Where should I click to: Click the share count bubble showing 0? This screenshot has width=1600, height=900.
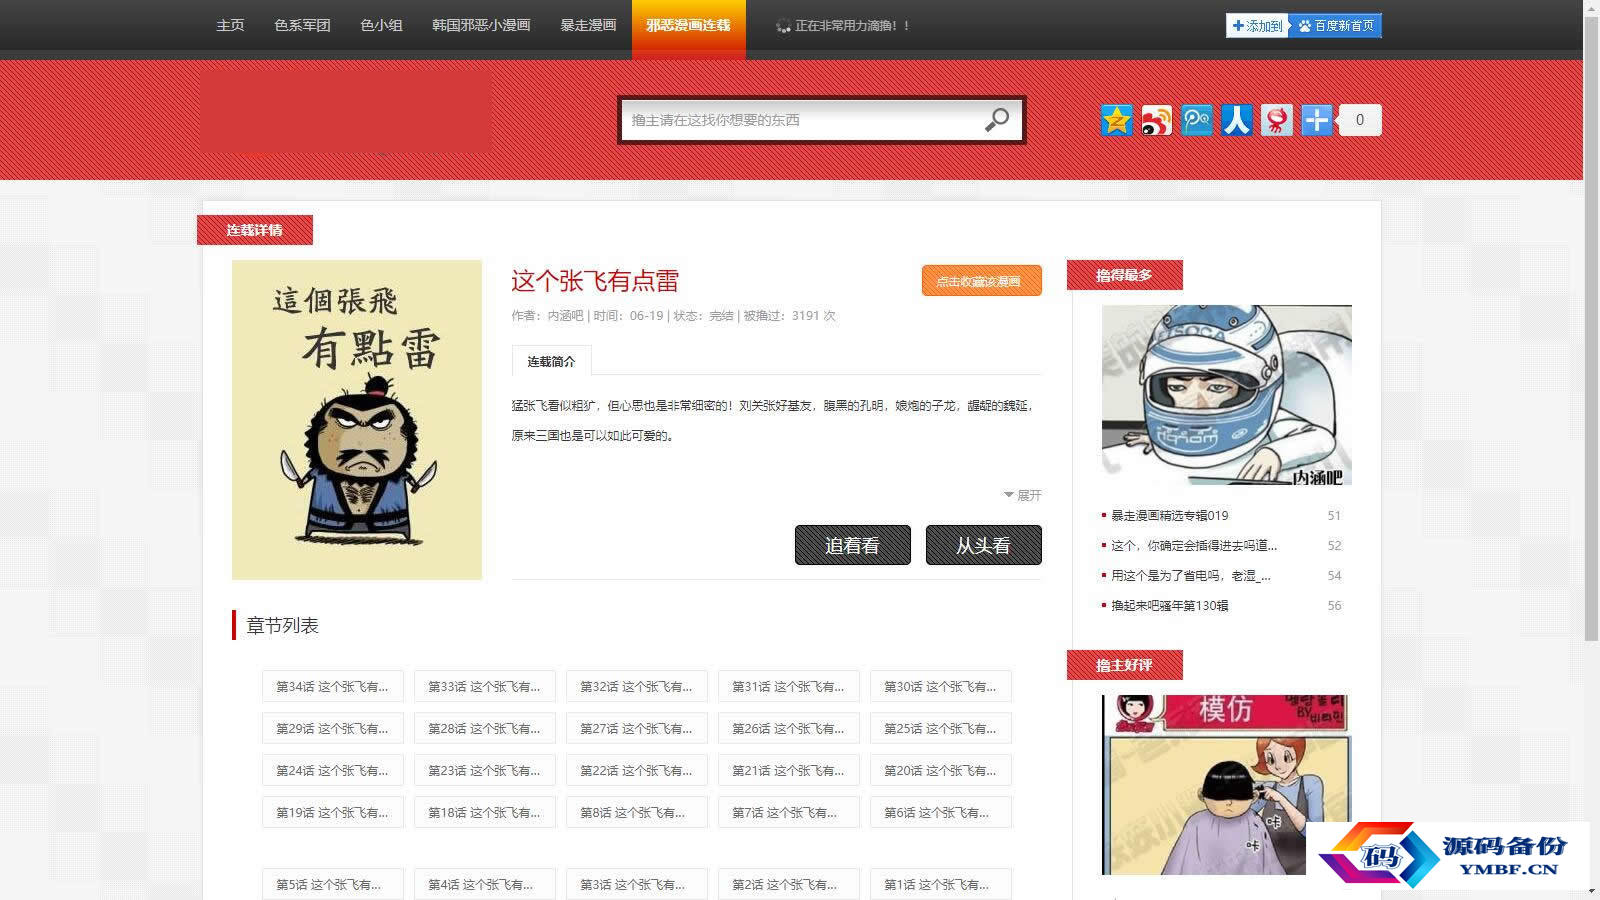pos(1359,120)
